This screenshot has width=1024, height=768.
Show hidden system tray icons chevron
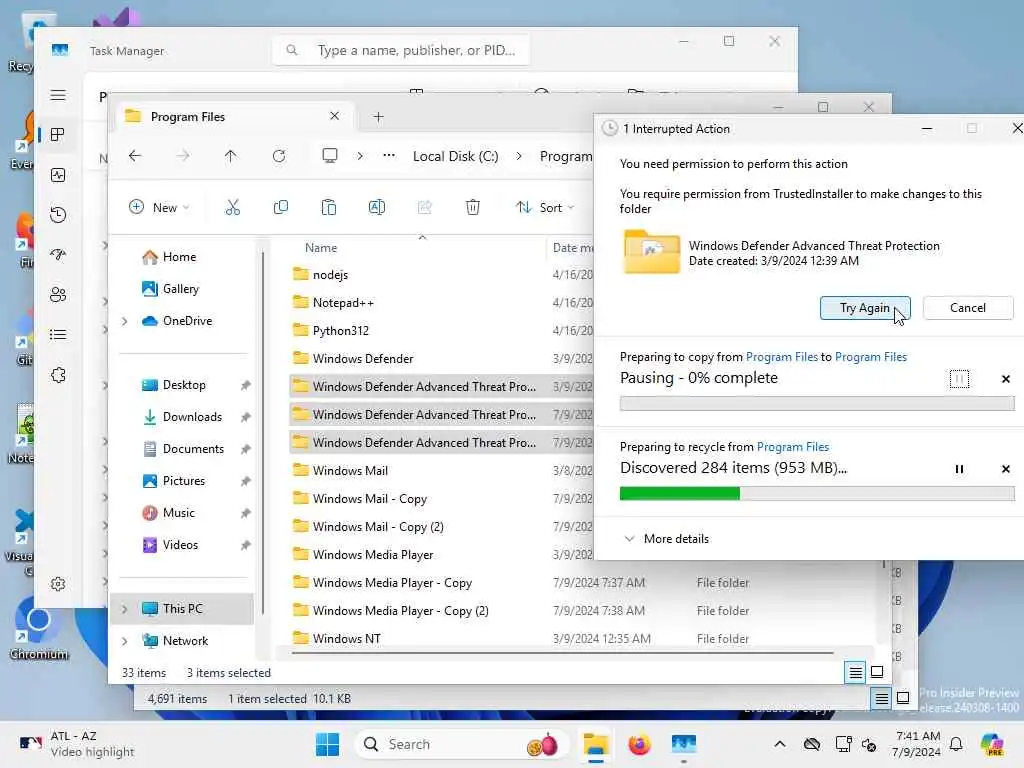coord(780,744)
